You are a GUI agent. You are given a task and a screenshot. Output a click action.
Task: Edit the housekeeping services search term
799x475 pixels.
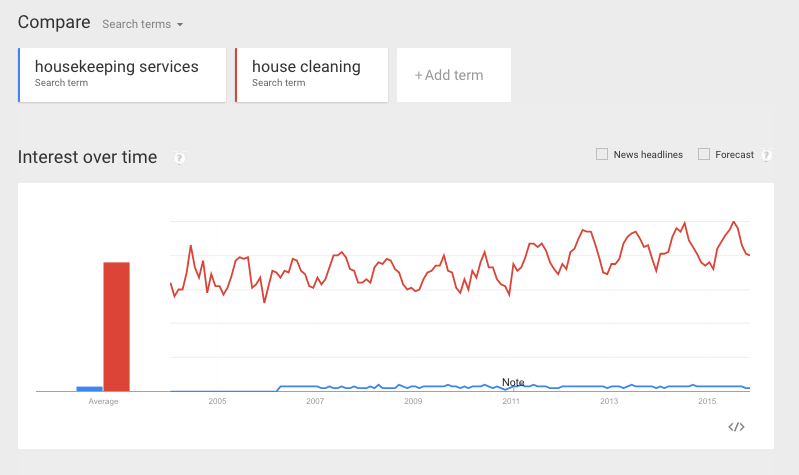coord(122,75)
